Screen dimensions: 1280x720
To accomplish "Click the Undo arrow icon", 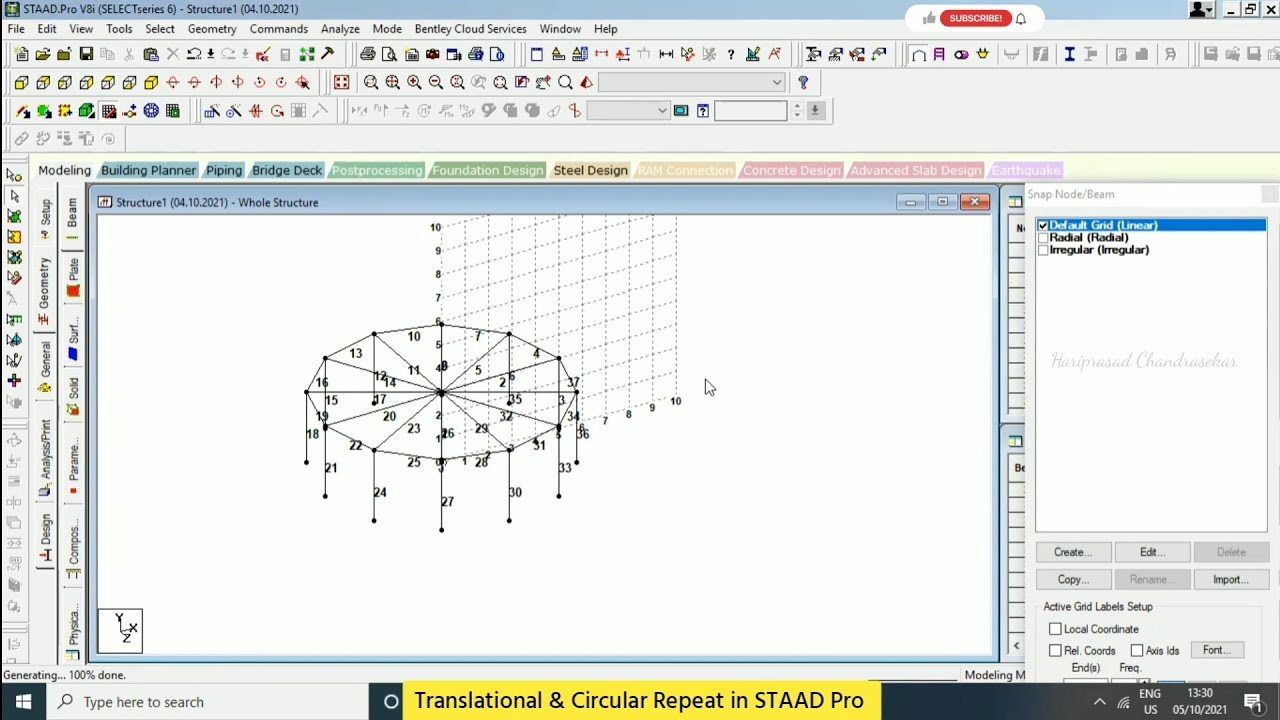I will tap(194, 54).
